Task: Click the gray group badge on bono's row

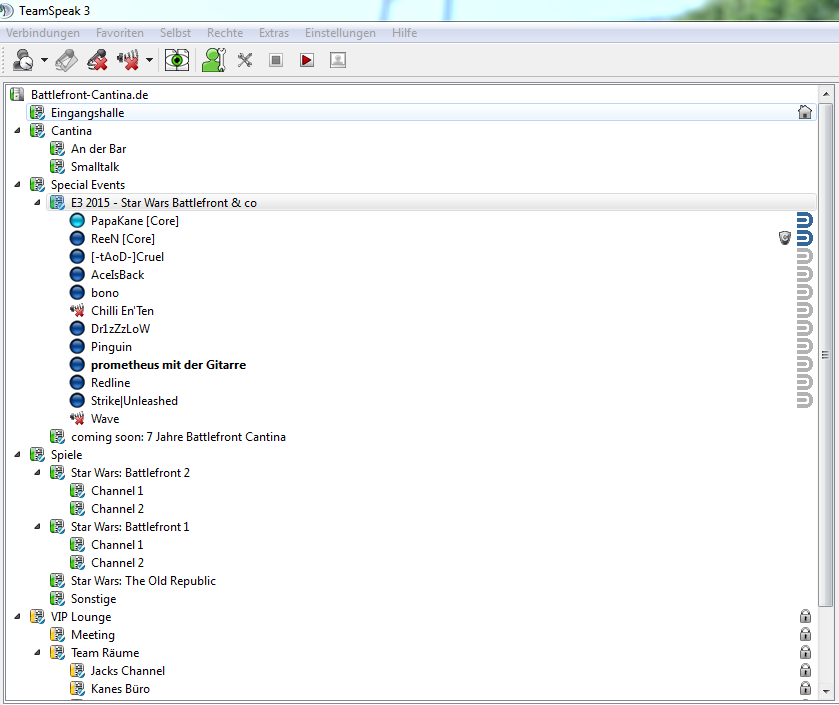Action: click(x=804, y=293)
